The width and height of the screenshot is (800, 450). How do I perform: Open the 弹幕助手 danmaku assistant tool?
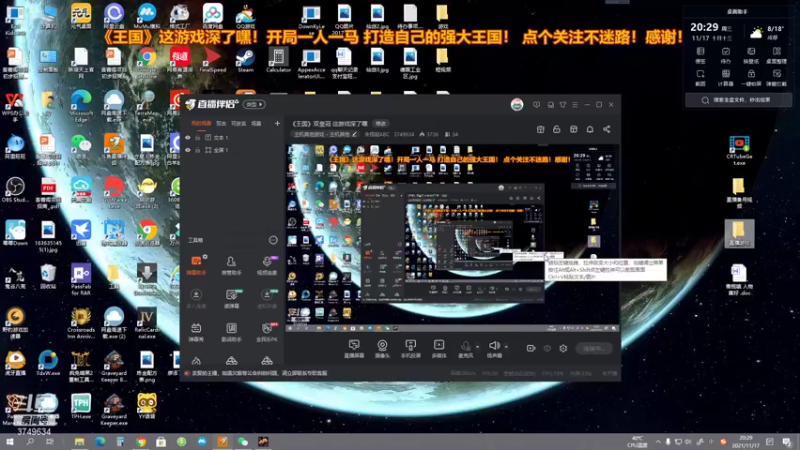coord(196,266)
